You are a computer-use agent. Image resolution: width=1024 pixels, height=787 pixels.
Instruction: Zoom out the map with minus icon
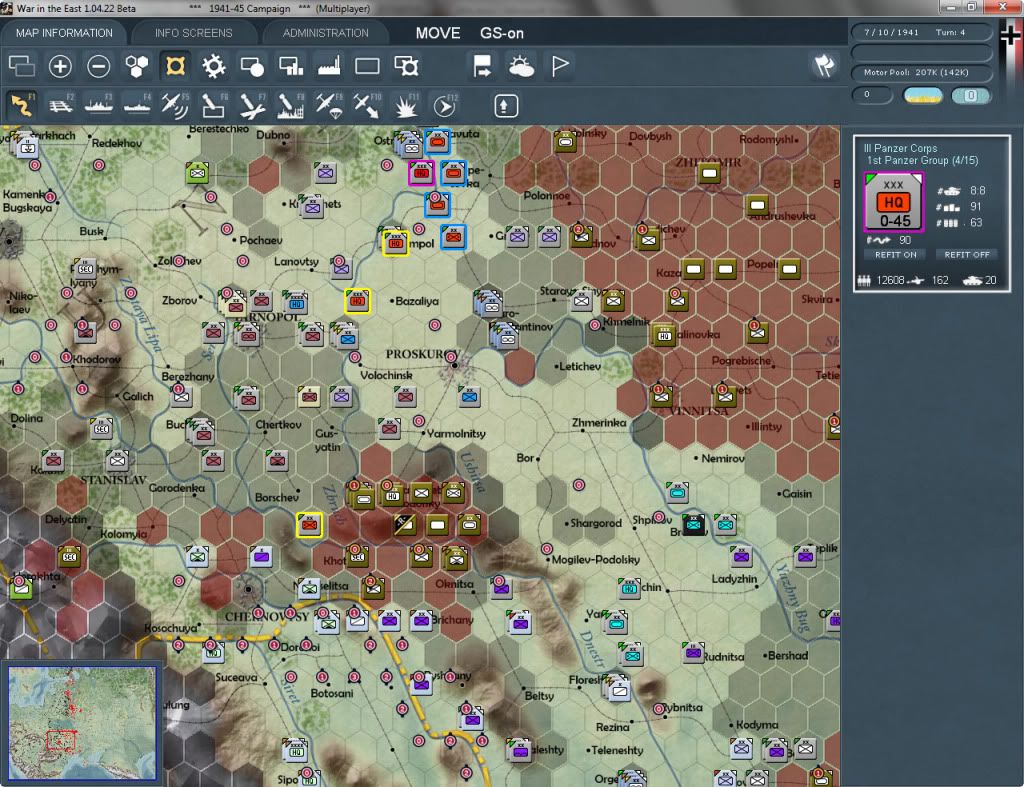[x=99, y=66]
